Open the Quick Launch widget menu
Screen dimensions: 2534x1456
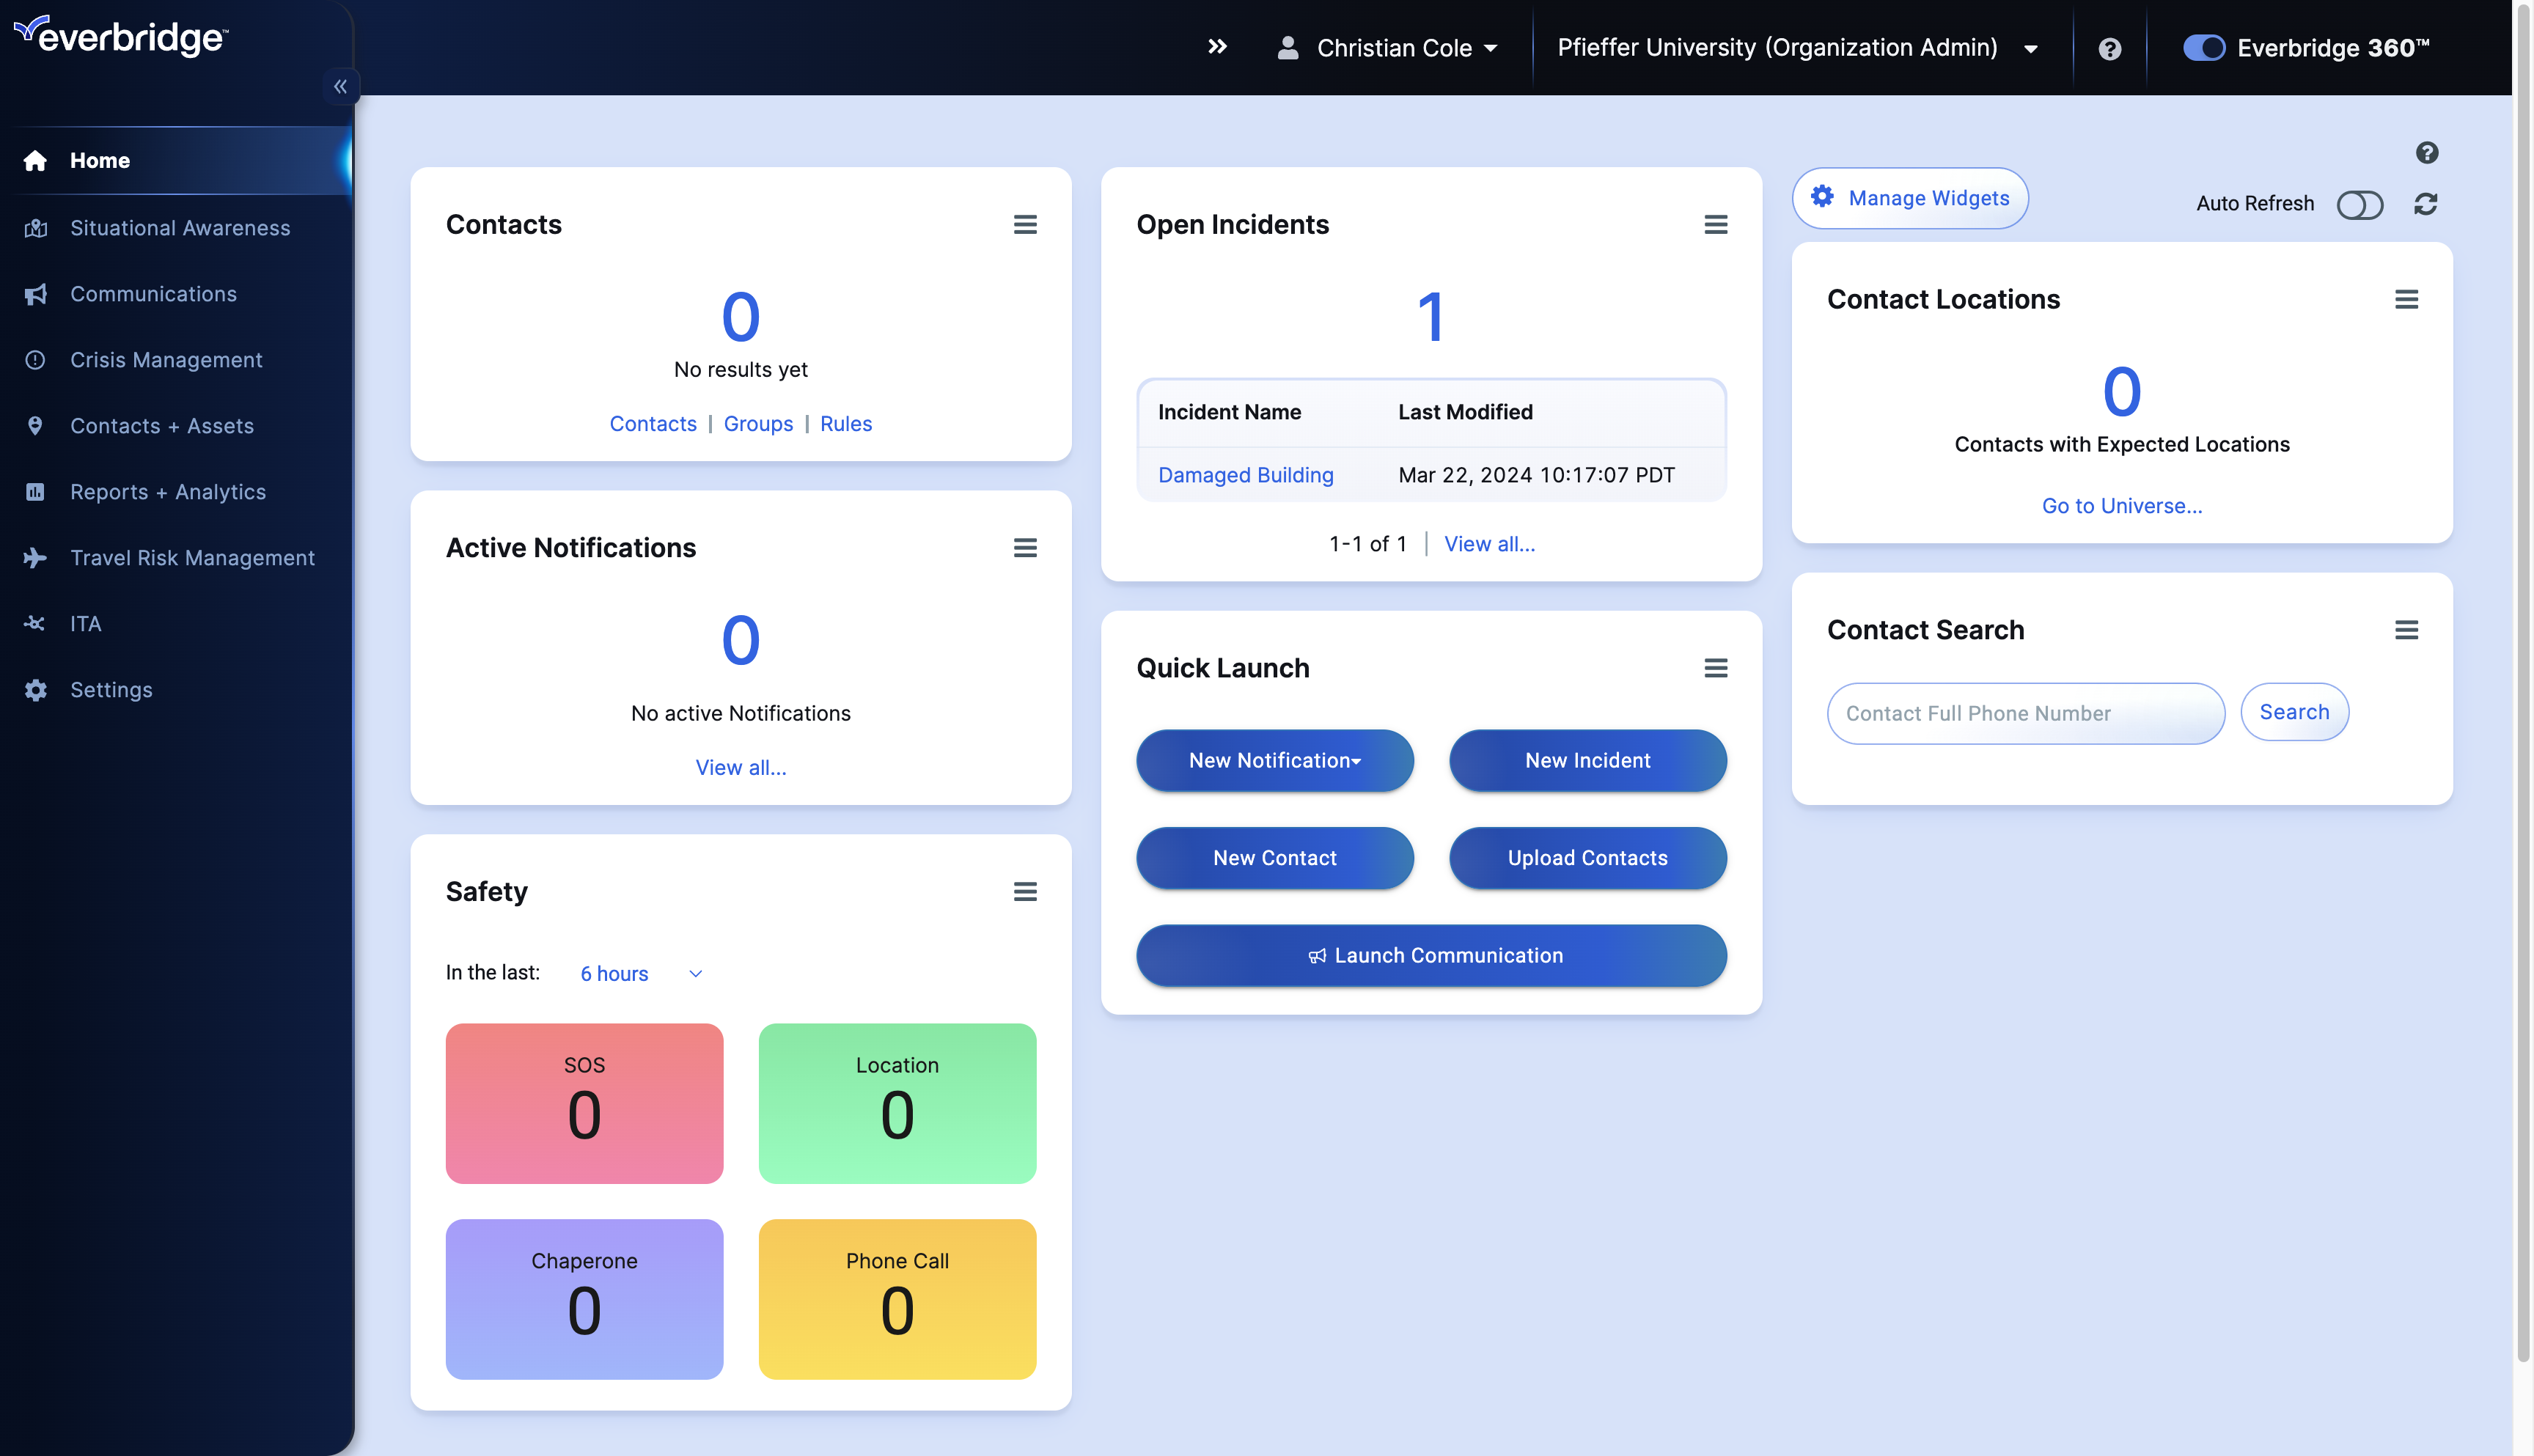point(1716,668)
